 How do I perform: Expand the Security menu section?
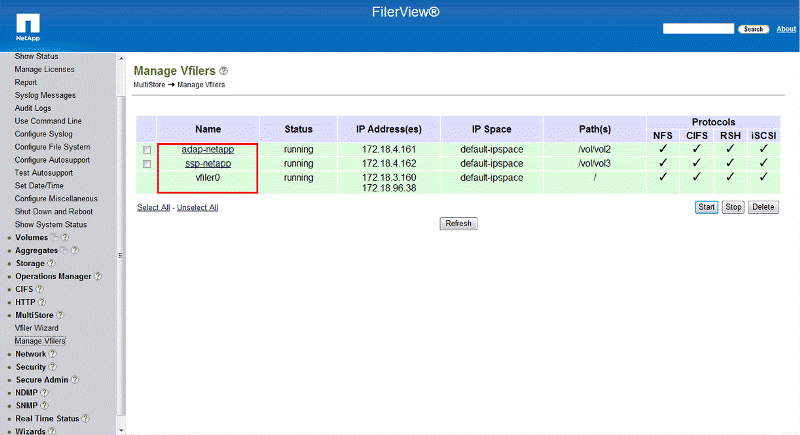[x=31, y=367]
